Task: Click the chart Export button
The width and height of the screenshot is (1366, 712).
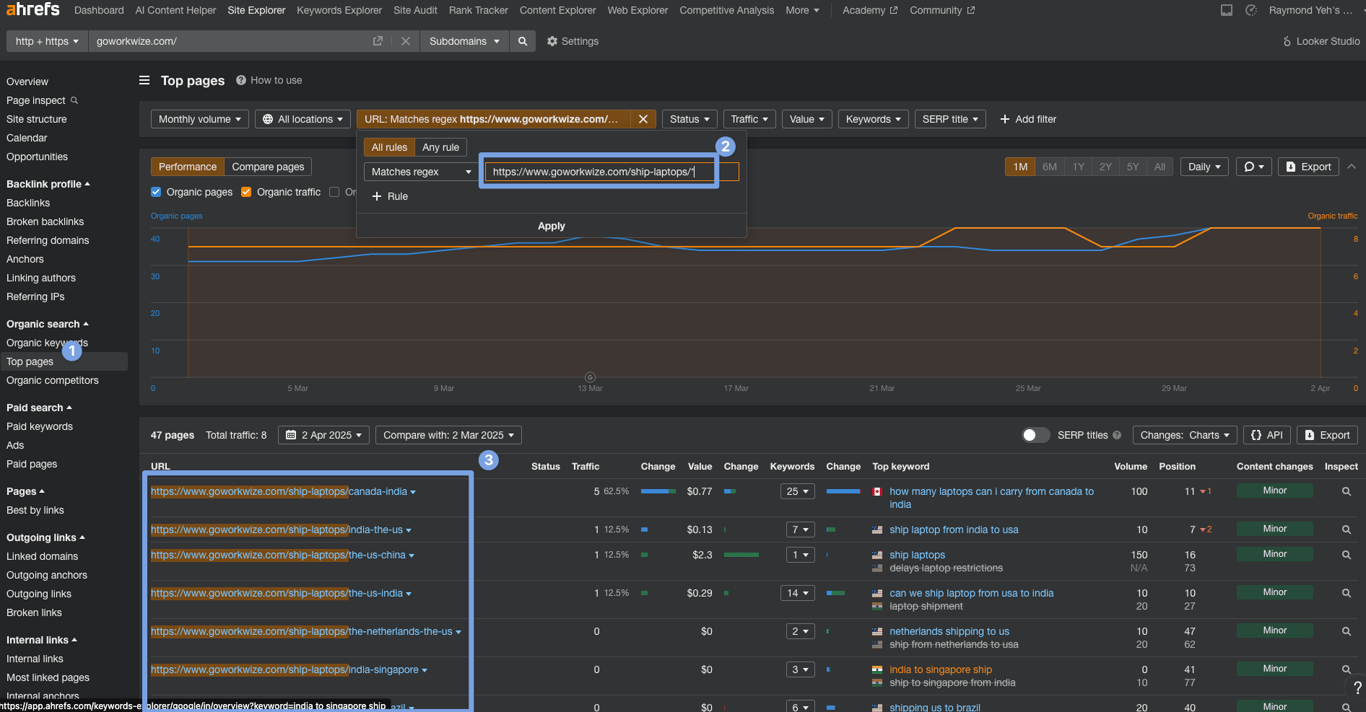Action: (x=1308, y=167)
